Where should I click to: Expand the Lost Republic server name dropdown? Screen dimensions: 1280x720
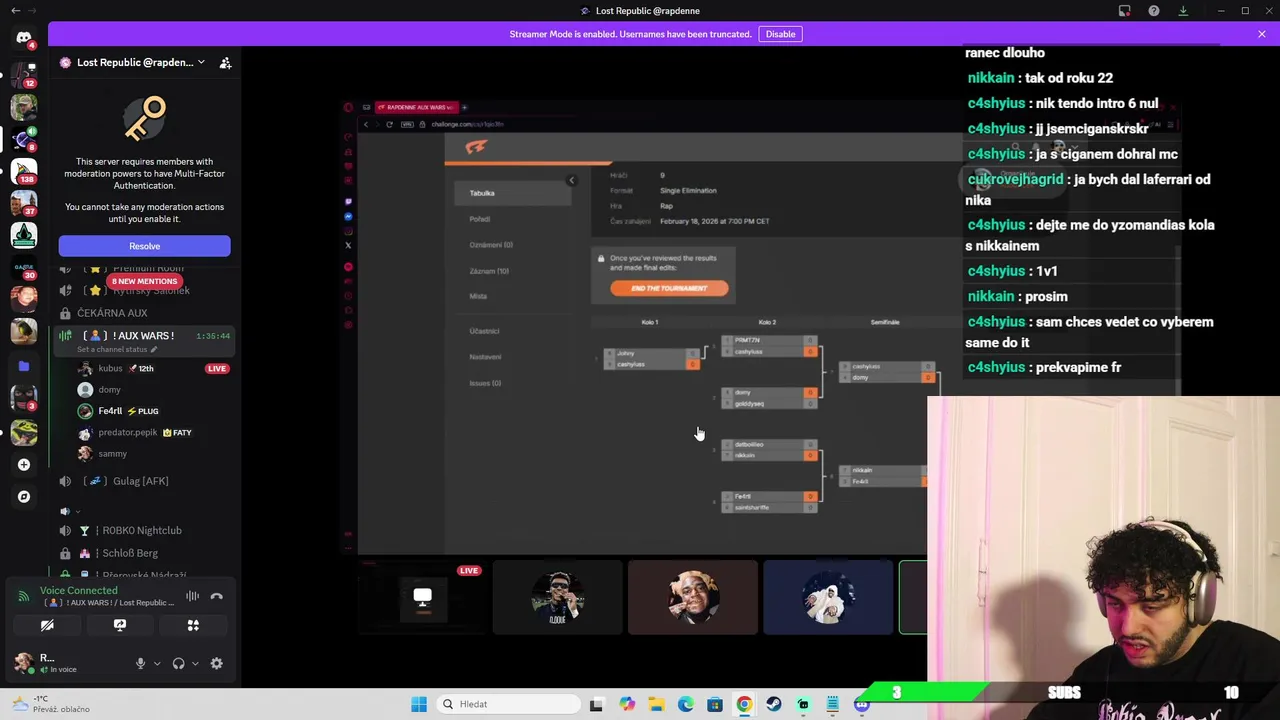[201, 62]
